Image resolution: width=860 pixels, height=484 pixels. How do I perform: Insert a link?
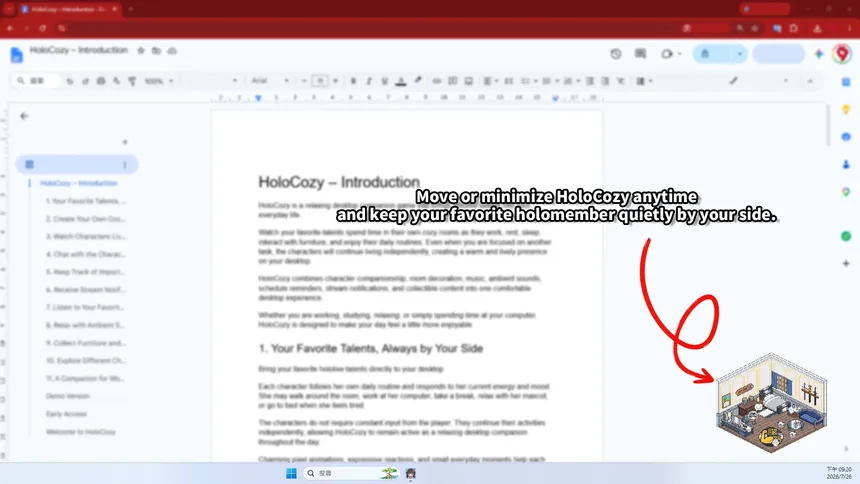[437, 81]
